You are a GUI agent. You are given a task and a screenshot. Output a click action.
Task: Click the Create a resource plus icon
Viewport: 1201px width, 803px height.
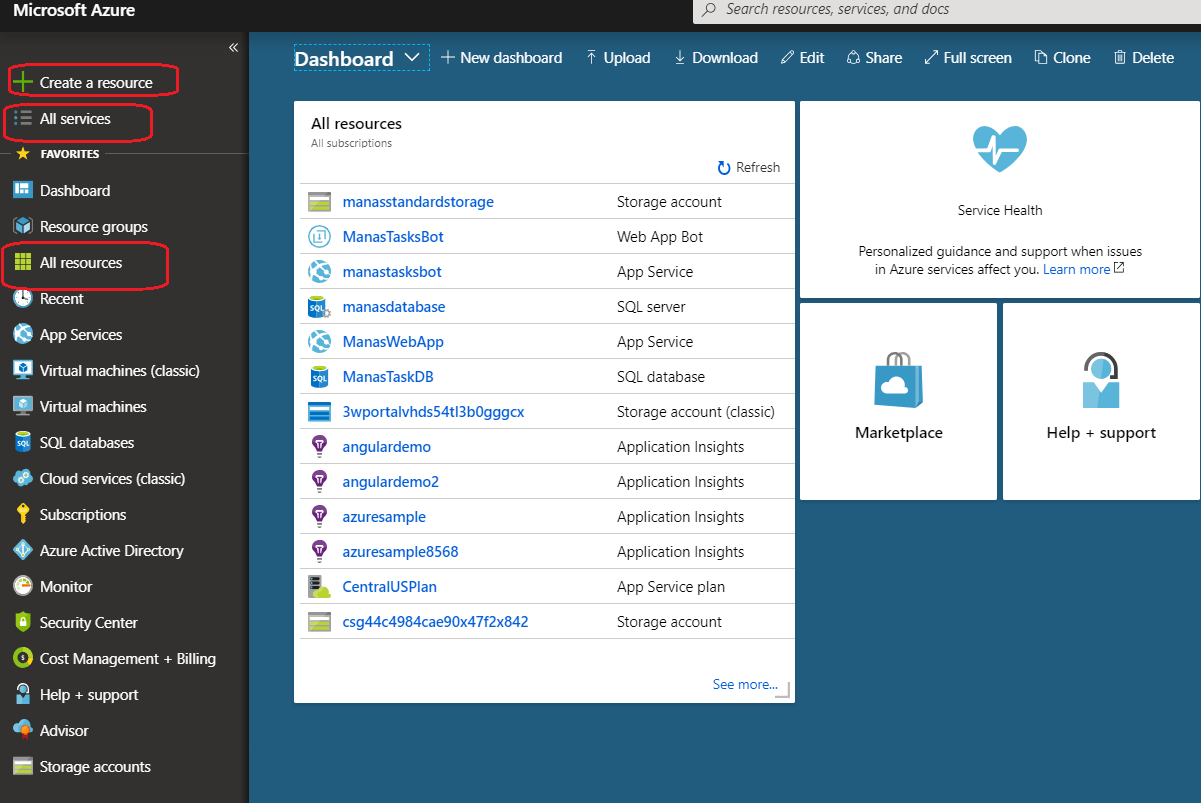tap(23, 82)
